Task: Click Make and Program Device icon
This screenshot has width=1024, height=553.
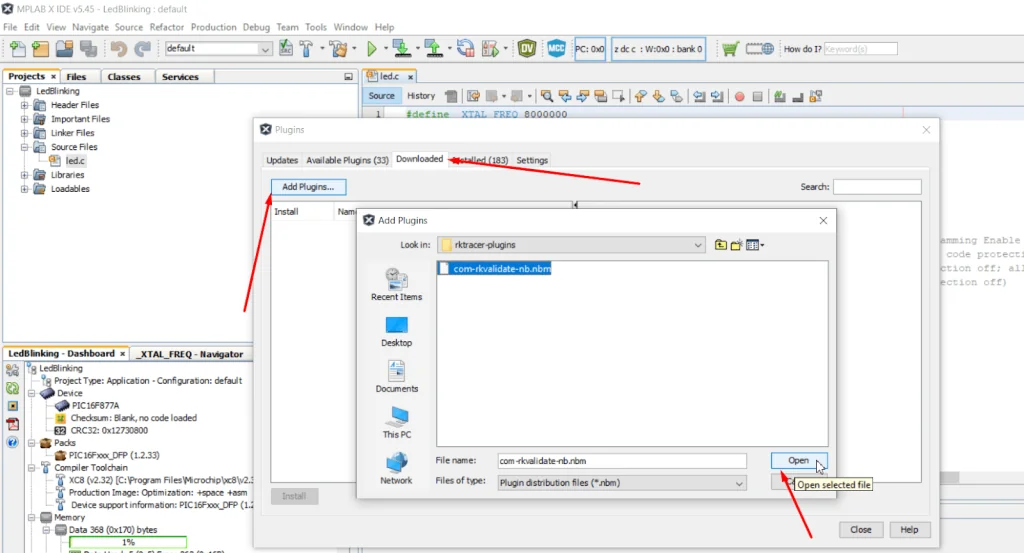Action: point(402,48)
